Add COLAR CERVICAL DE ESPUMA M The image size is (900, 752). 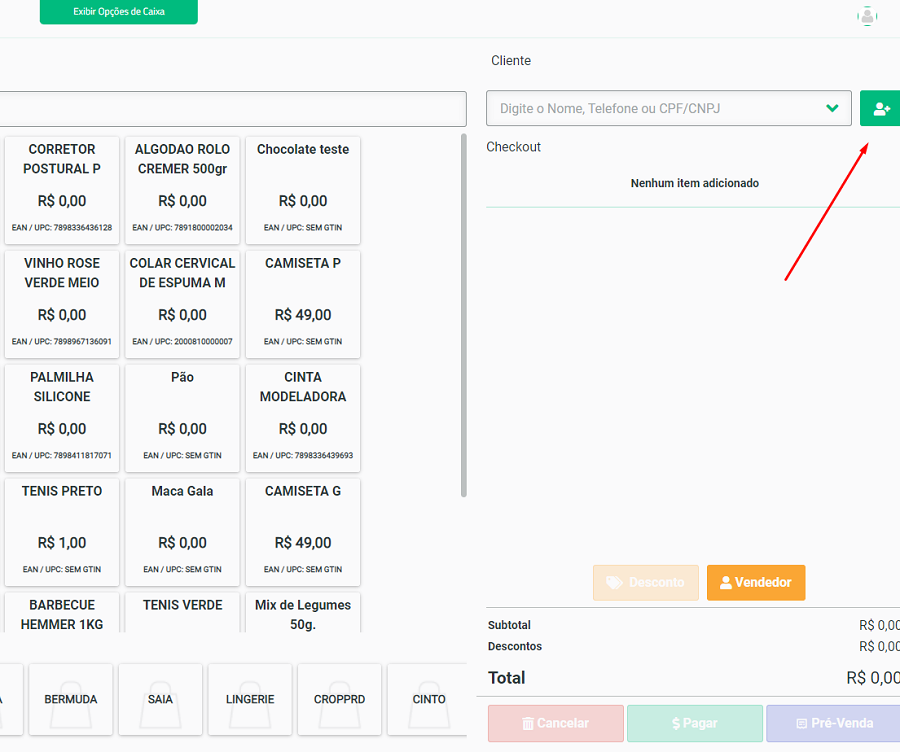(183, 304)
